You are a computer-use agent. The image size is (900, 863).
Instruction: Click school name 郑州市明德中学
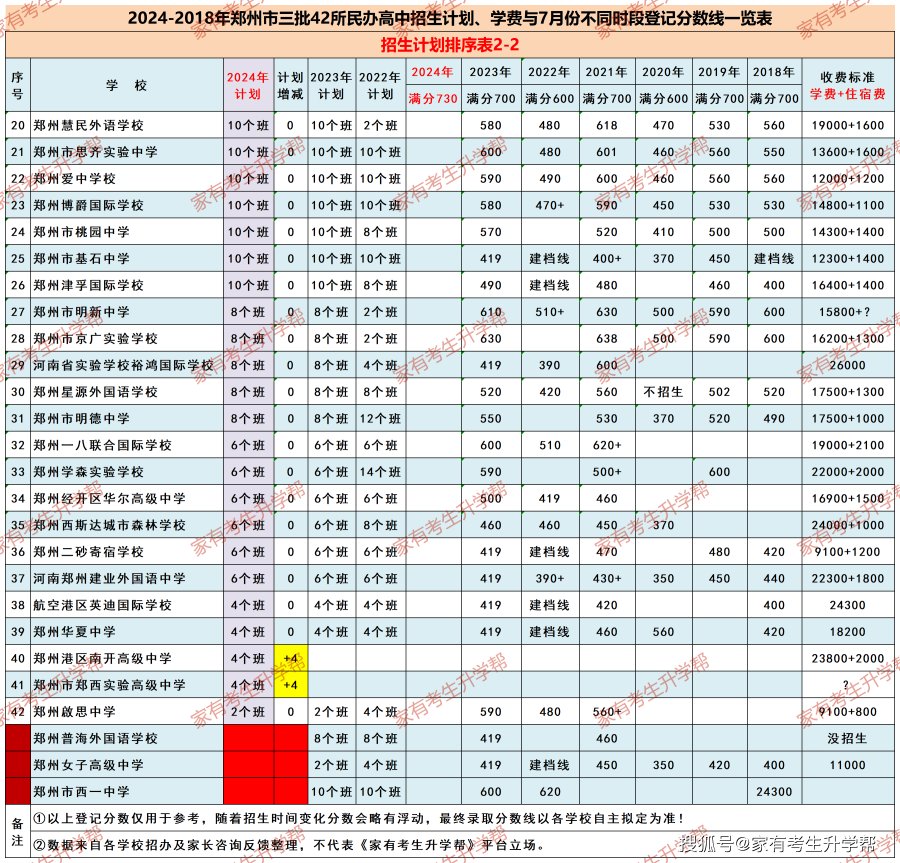click(x=82, y=419)
